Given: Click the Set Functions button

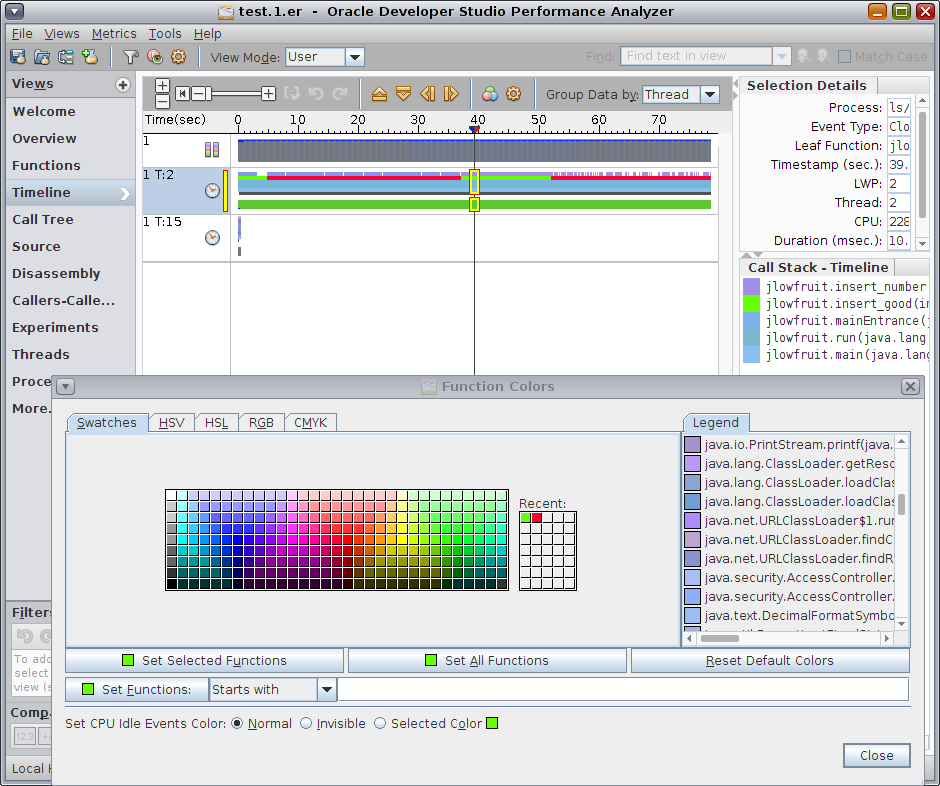Looking at the screenshot, I should (137, 689).
